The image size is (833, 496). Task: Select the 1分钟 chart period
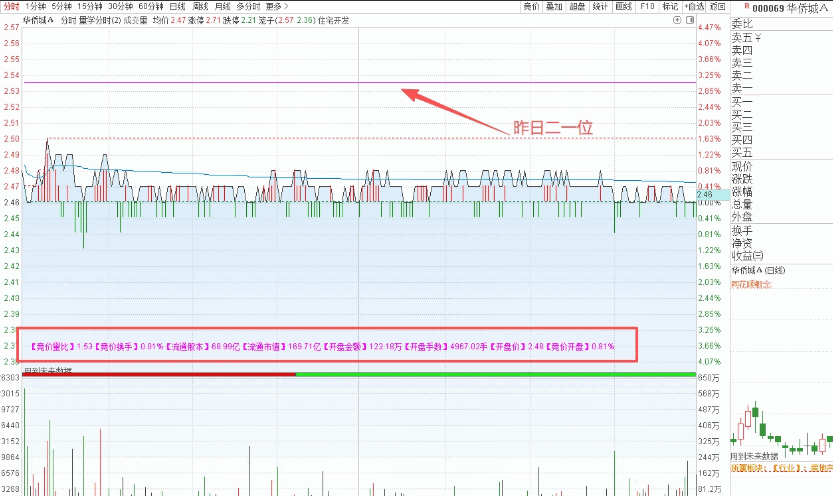point(36,6)
